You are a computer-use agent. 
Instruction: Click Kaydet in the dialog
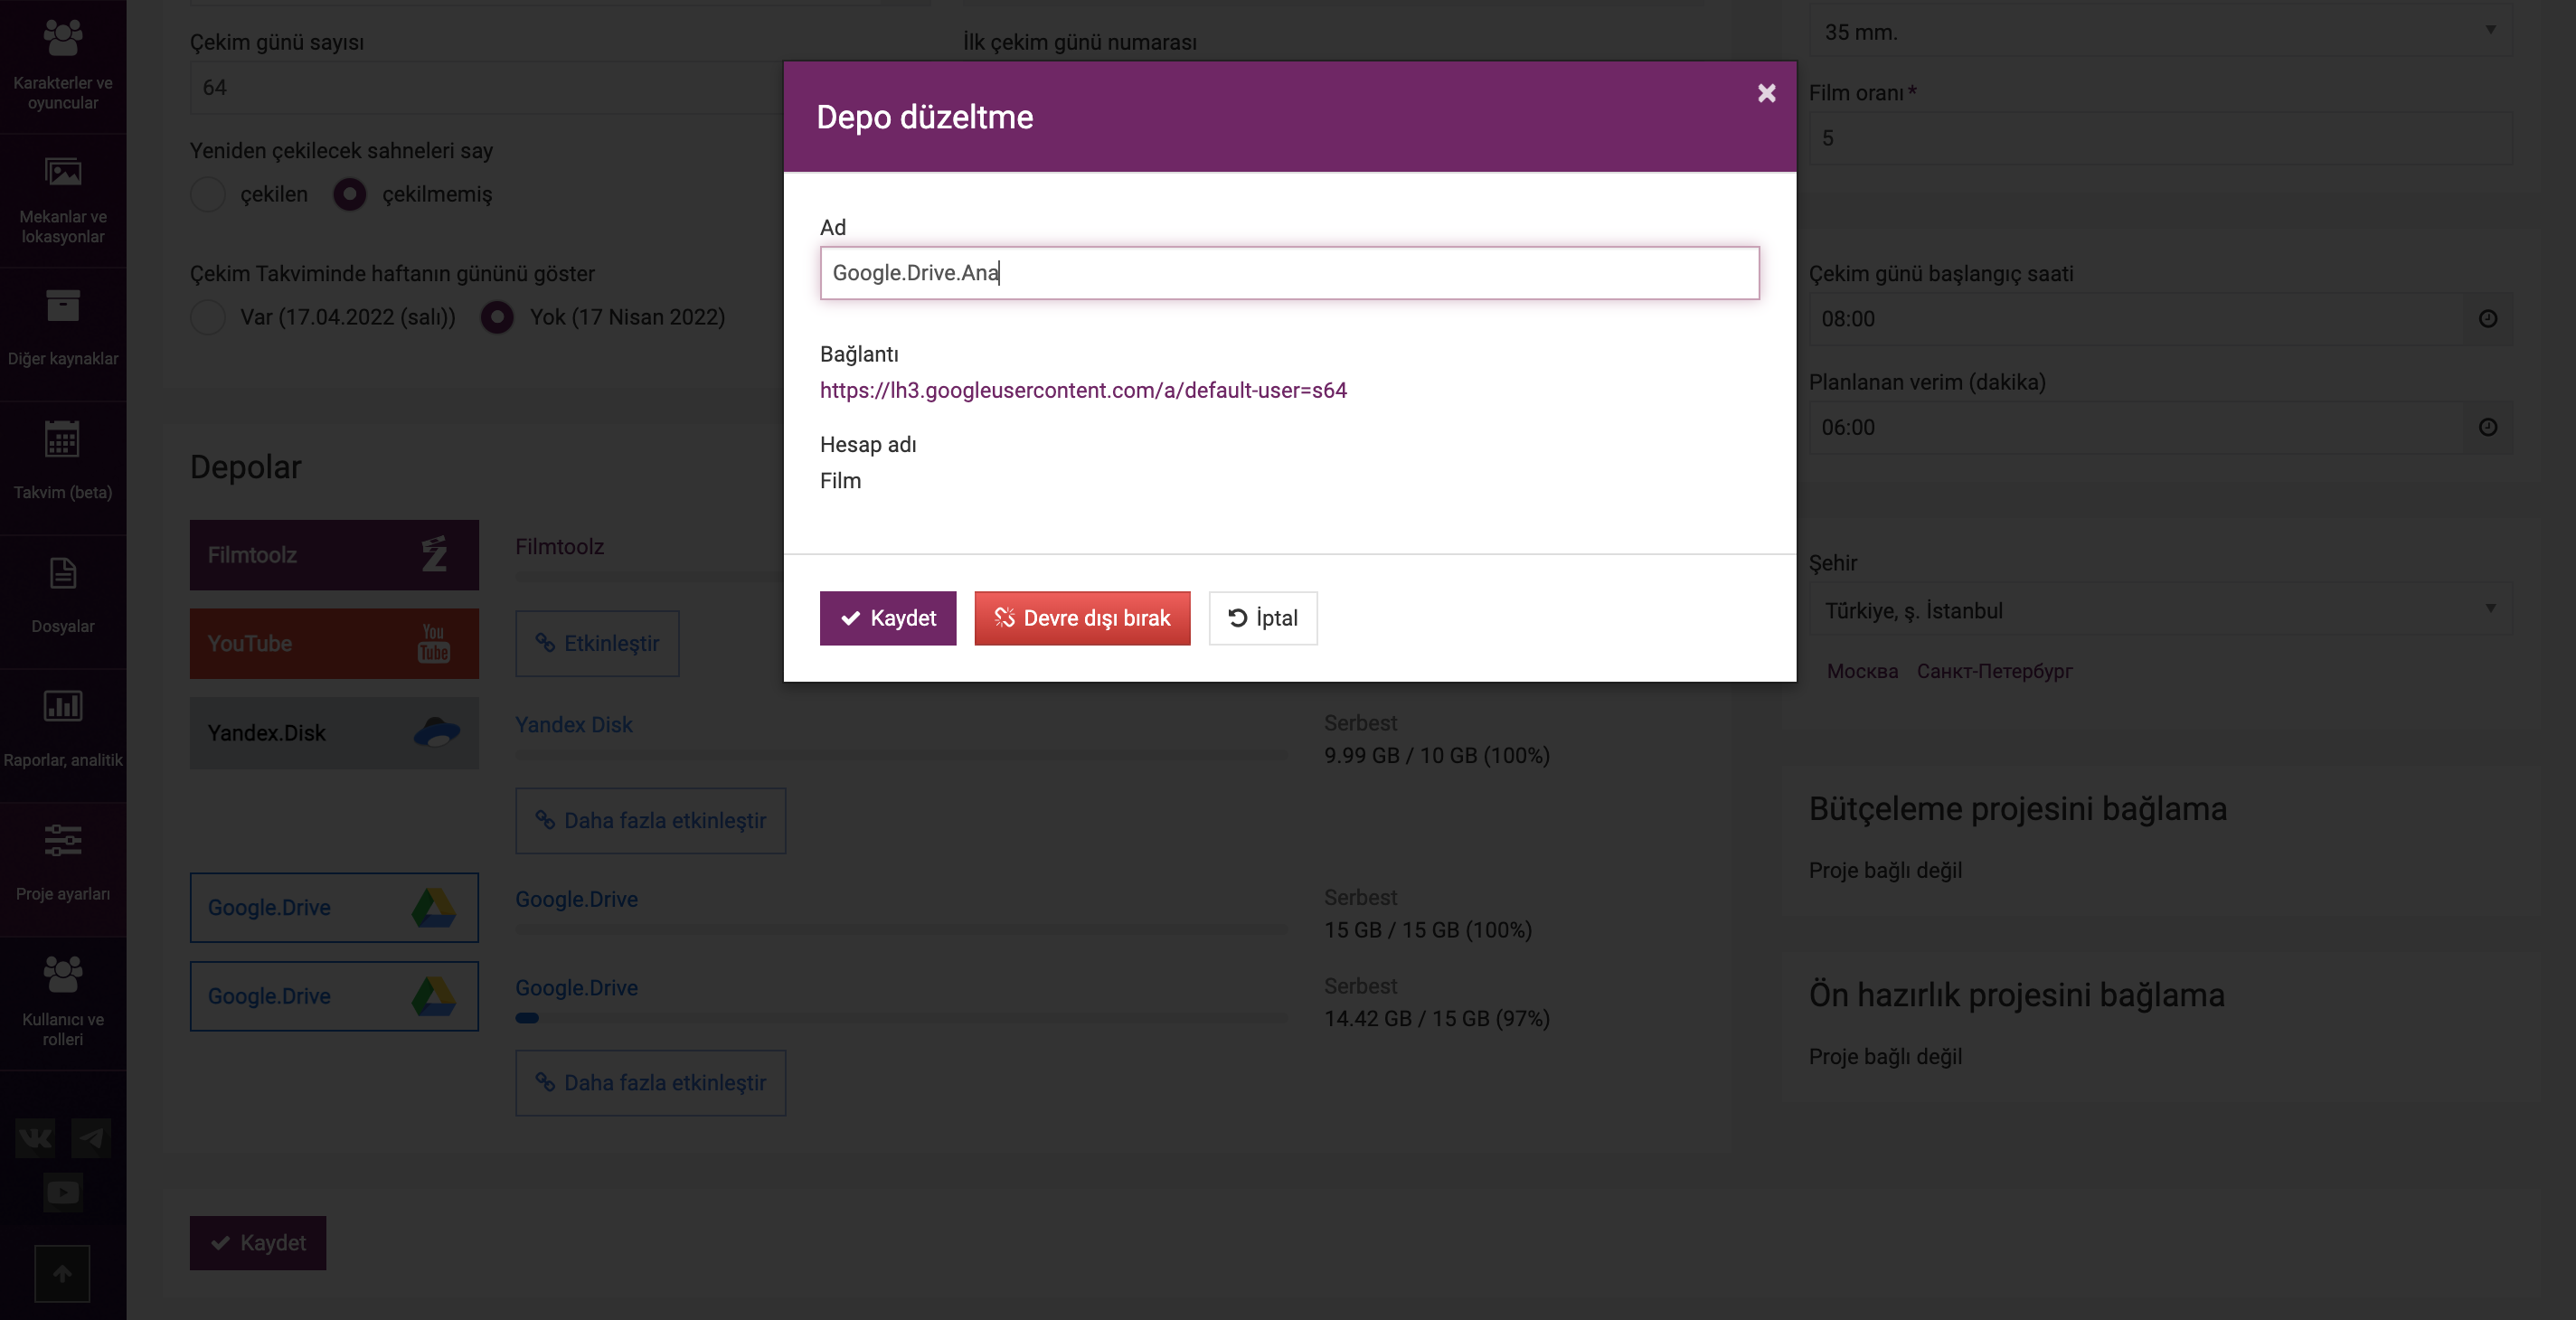click(888, 618)
